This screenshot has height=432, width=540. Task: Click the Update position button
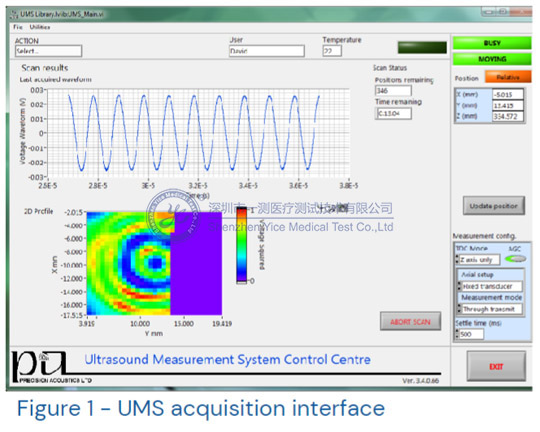[x=494, y=206]
